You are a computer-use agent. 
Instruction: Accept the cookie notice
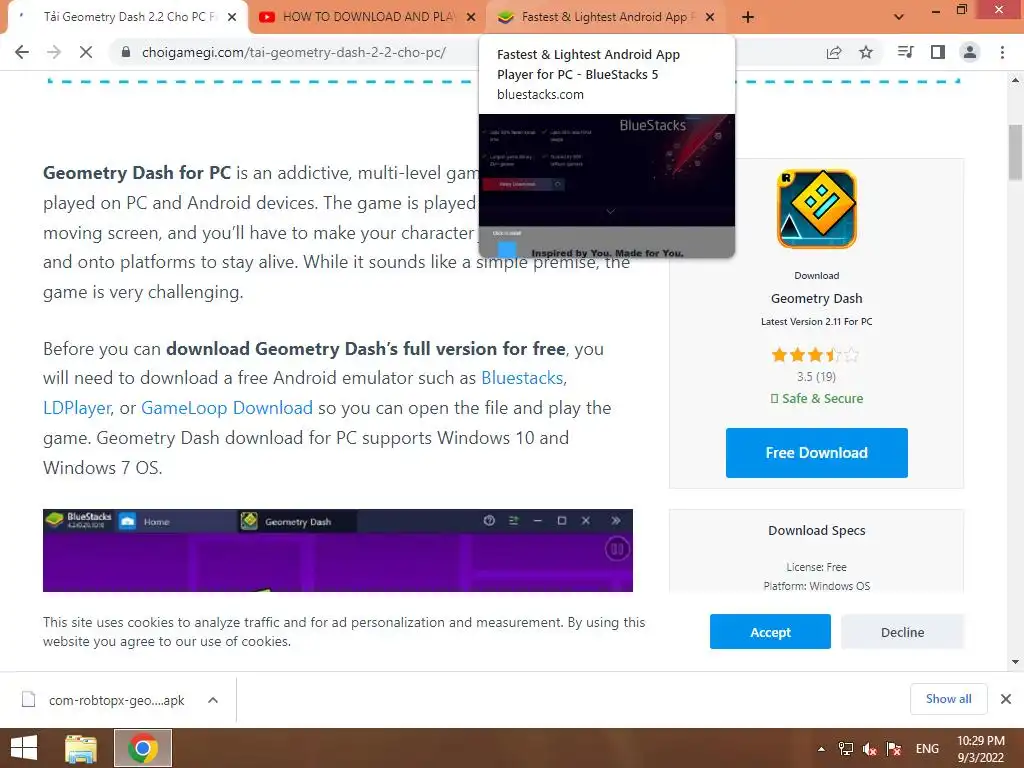[x=770, y=632]
